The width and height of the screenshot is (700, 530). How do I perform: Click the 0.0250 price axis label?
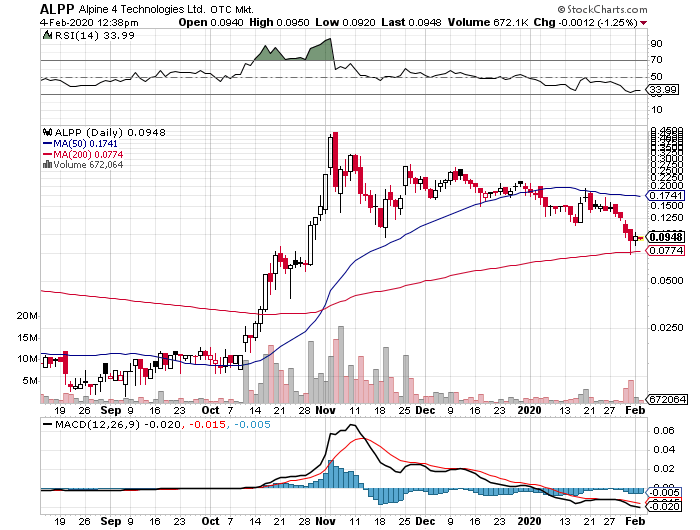(x=667, y=327)
